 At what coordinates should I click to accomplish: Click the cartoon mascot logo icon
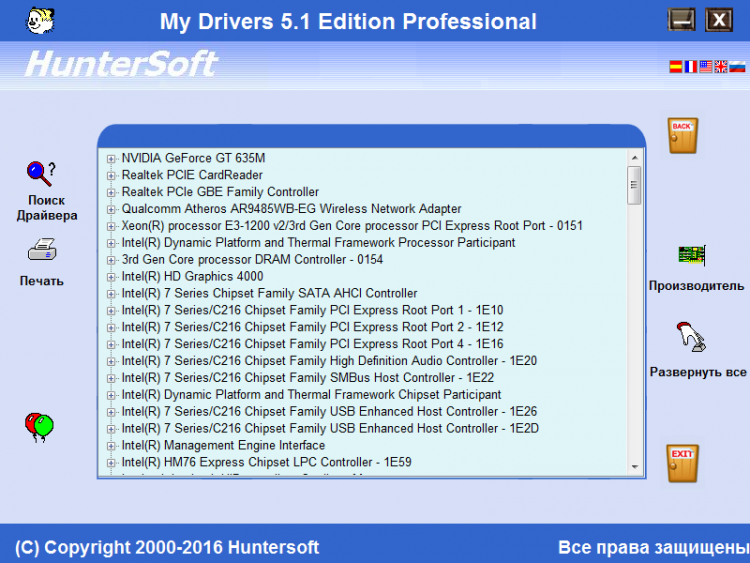point(40,20)
